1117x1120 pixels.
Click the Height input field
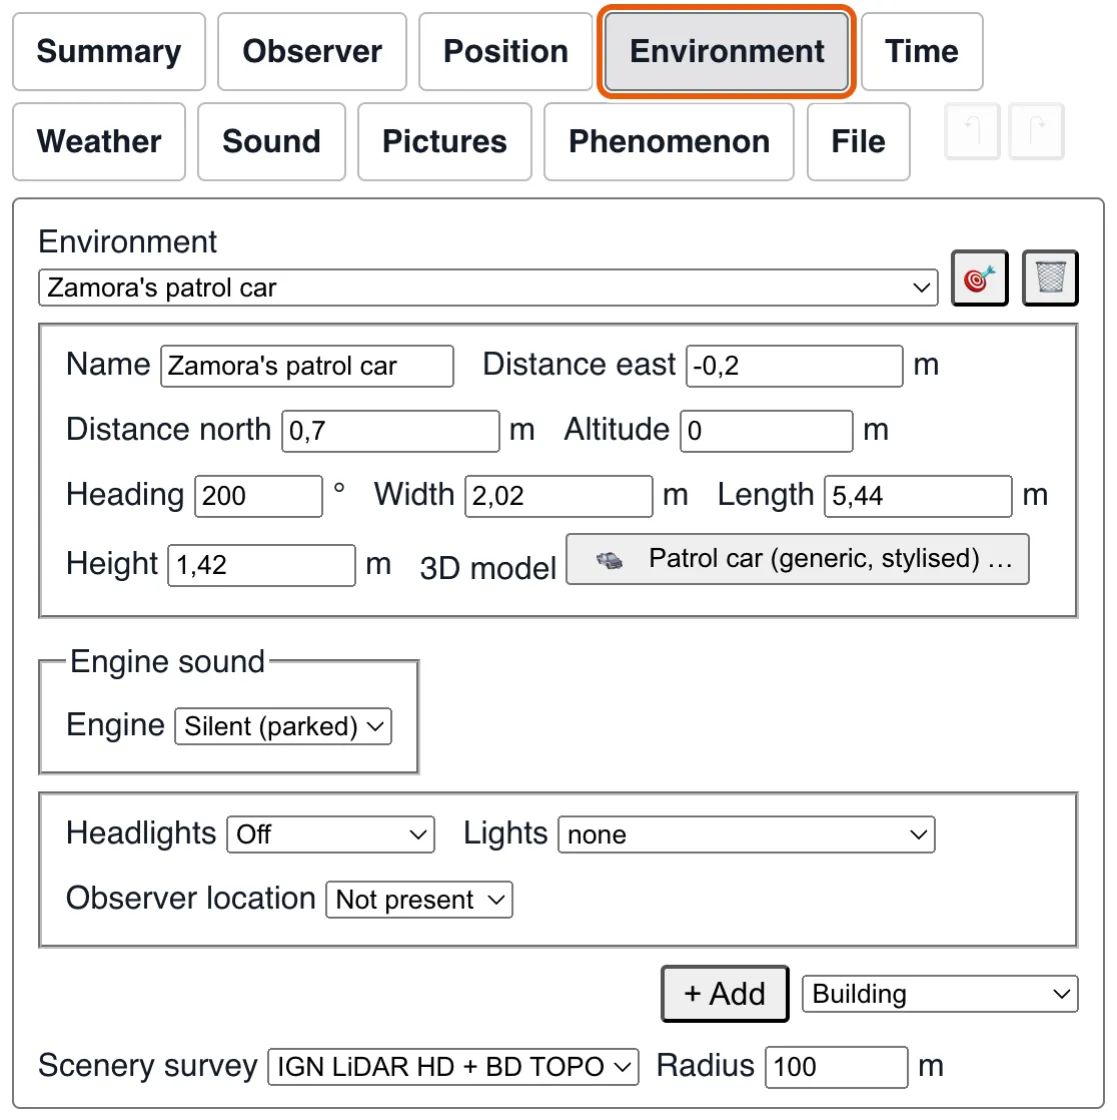261,566
